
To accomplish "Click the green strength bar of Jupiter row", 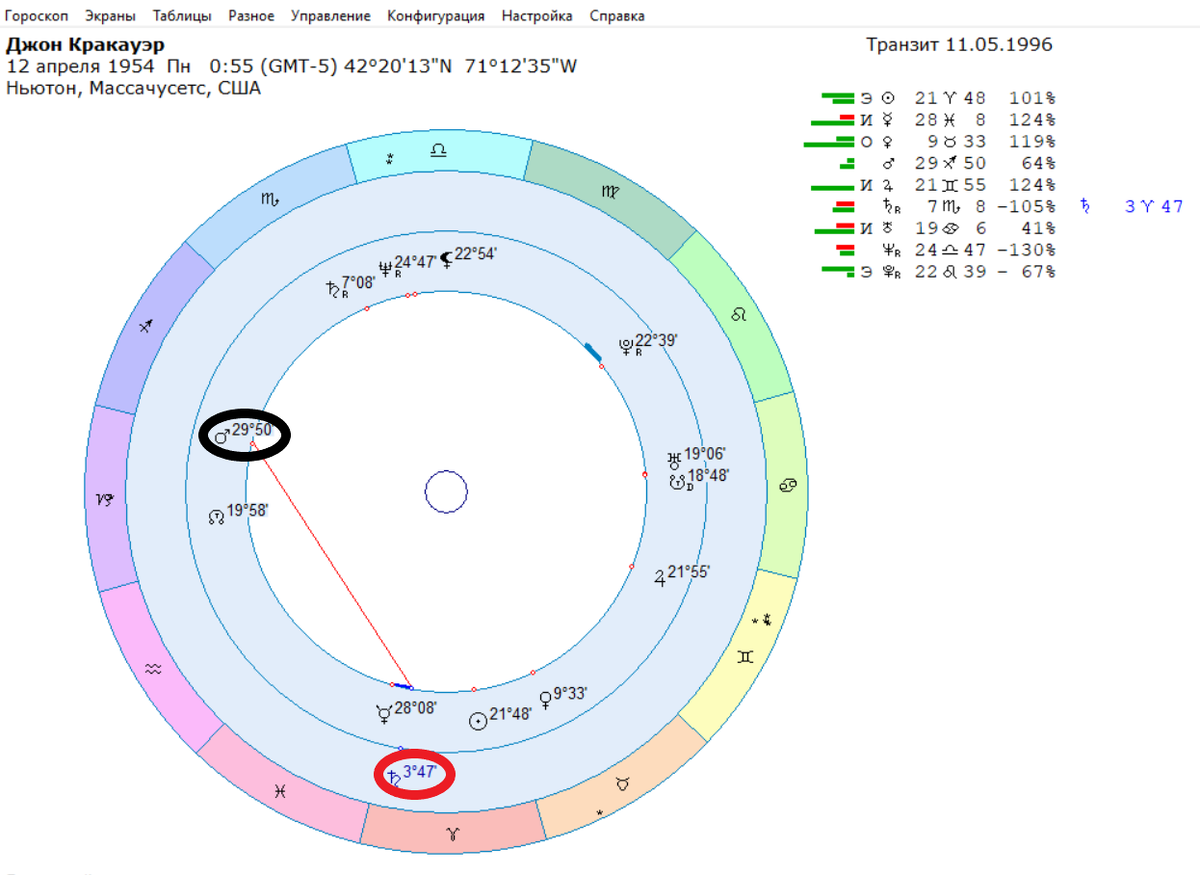I will [x=832, y=186].
